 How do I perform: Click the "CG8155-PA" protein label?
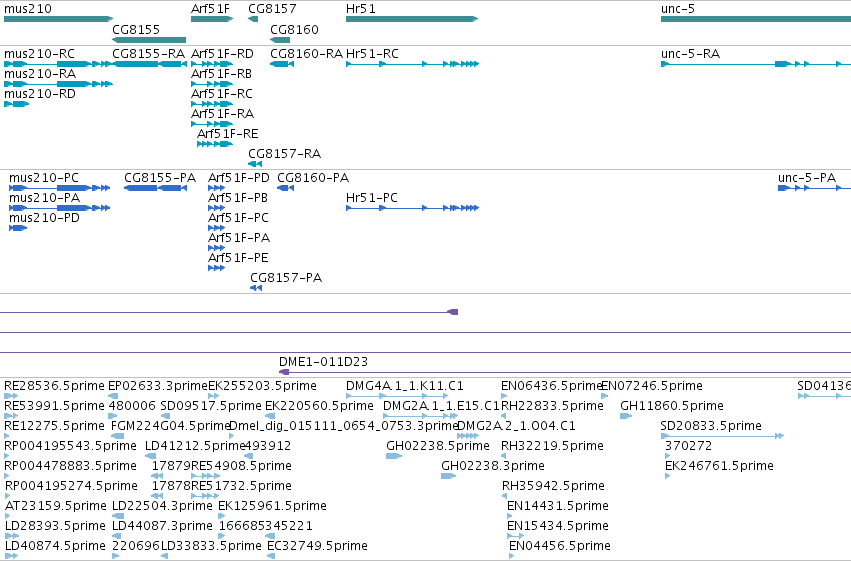160,178
